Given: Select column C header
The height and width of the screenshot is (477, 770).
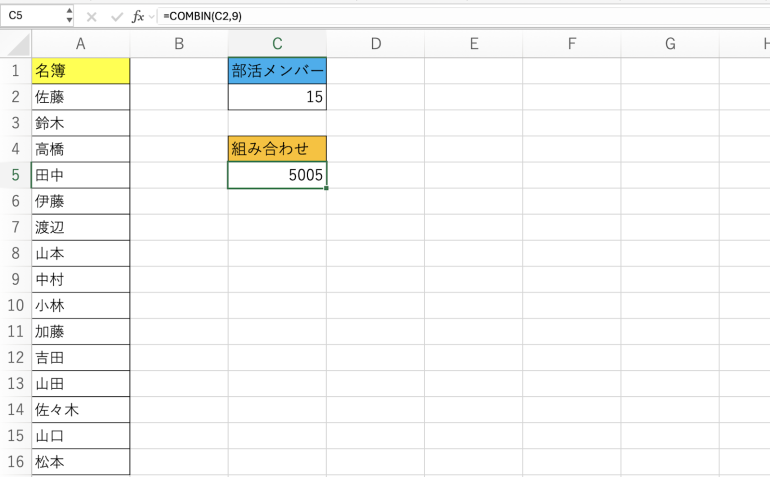Looking at the screenshot, I should [277, 44].
